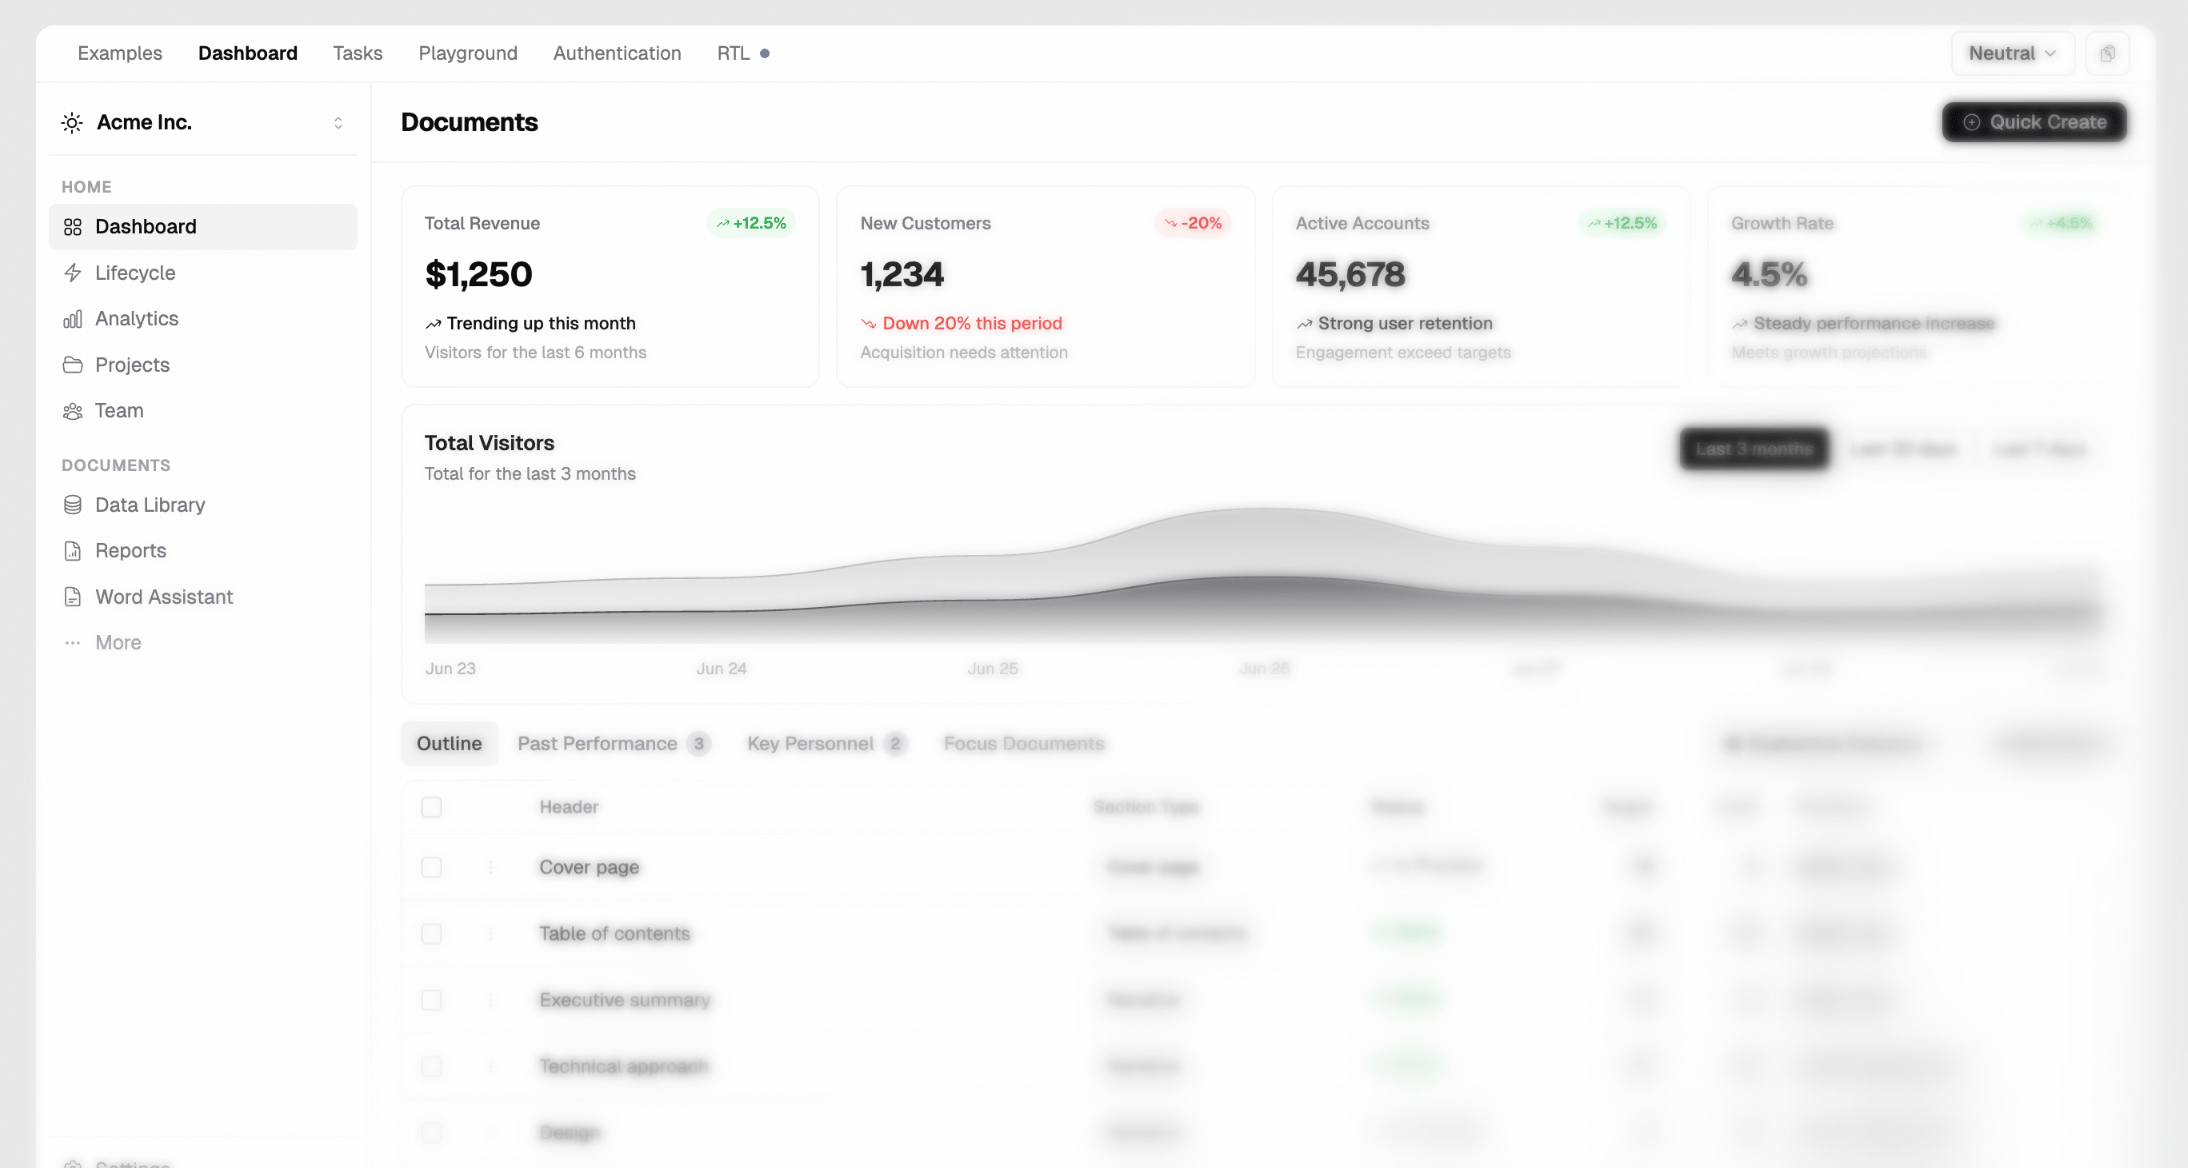Click the Data Library database icon
Image resolution: width=2188 pixels, height=1168 pixels.
point(72,505)
